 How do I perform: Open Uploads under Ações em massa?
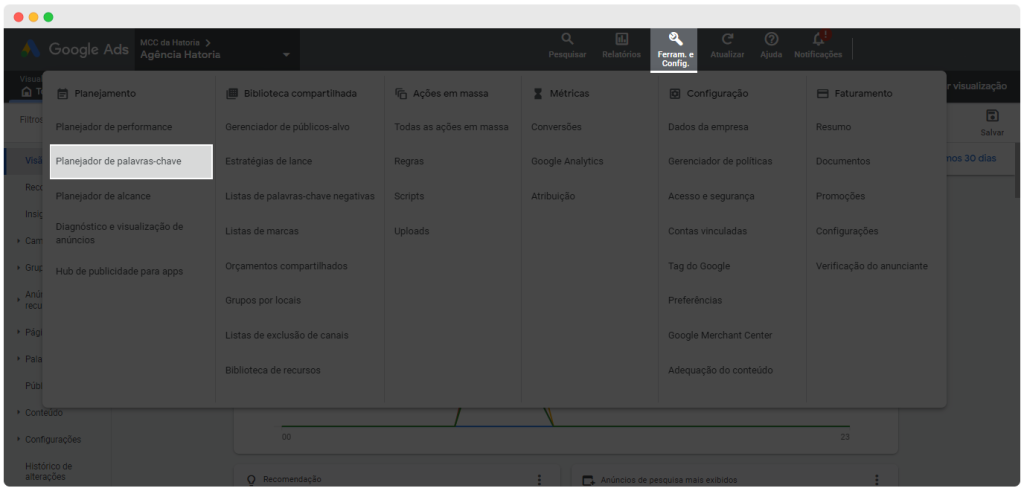coord(411,231)
